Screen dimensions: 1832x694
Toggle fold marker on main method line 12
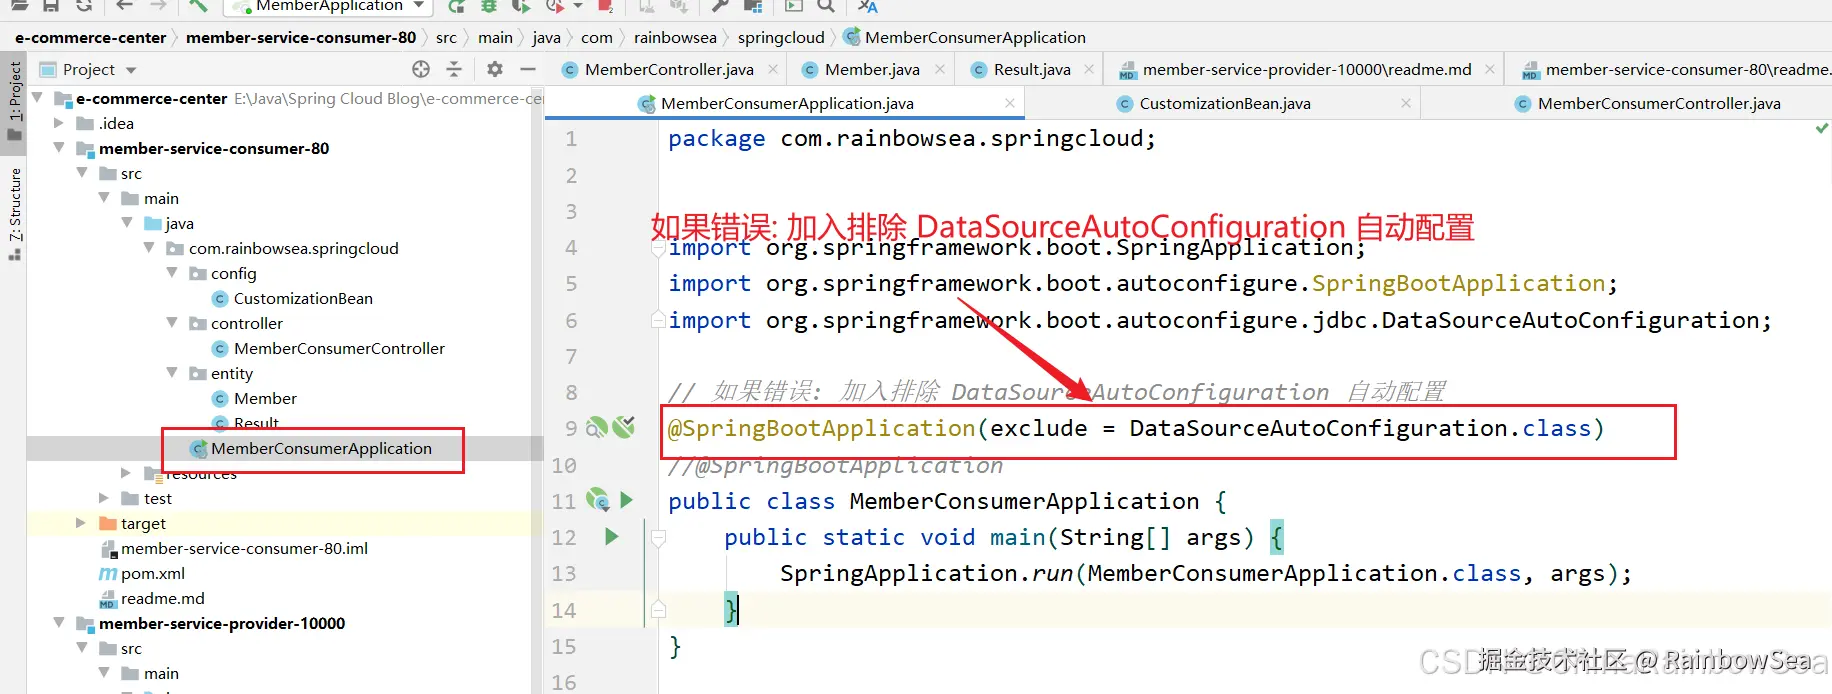tap(658, 538)
